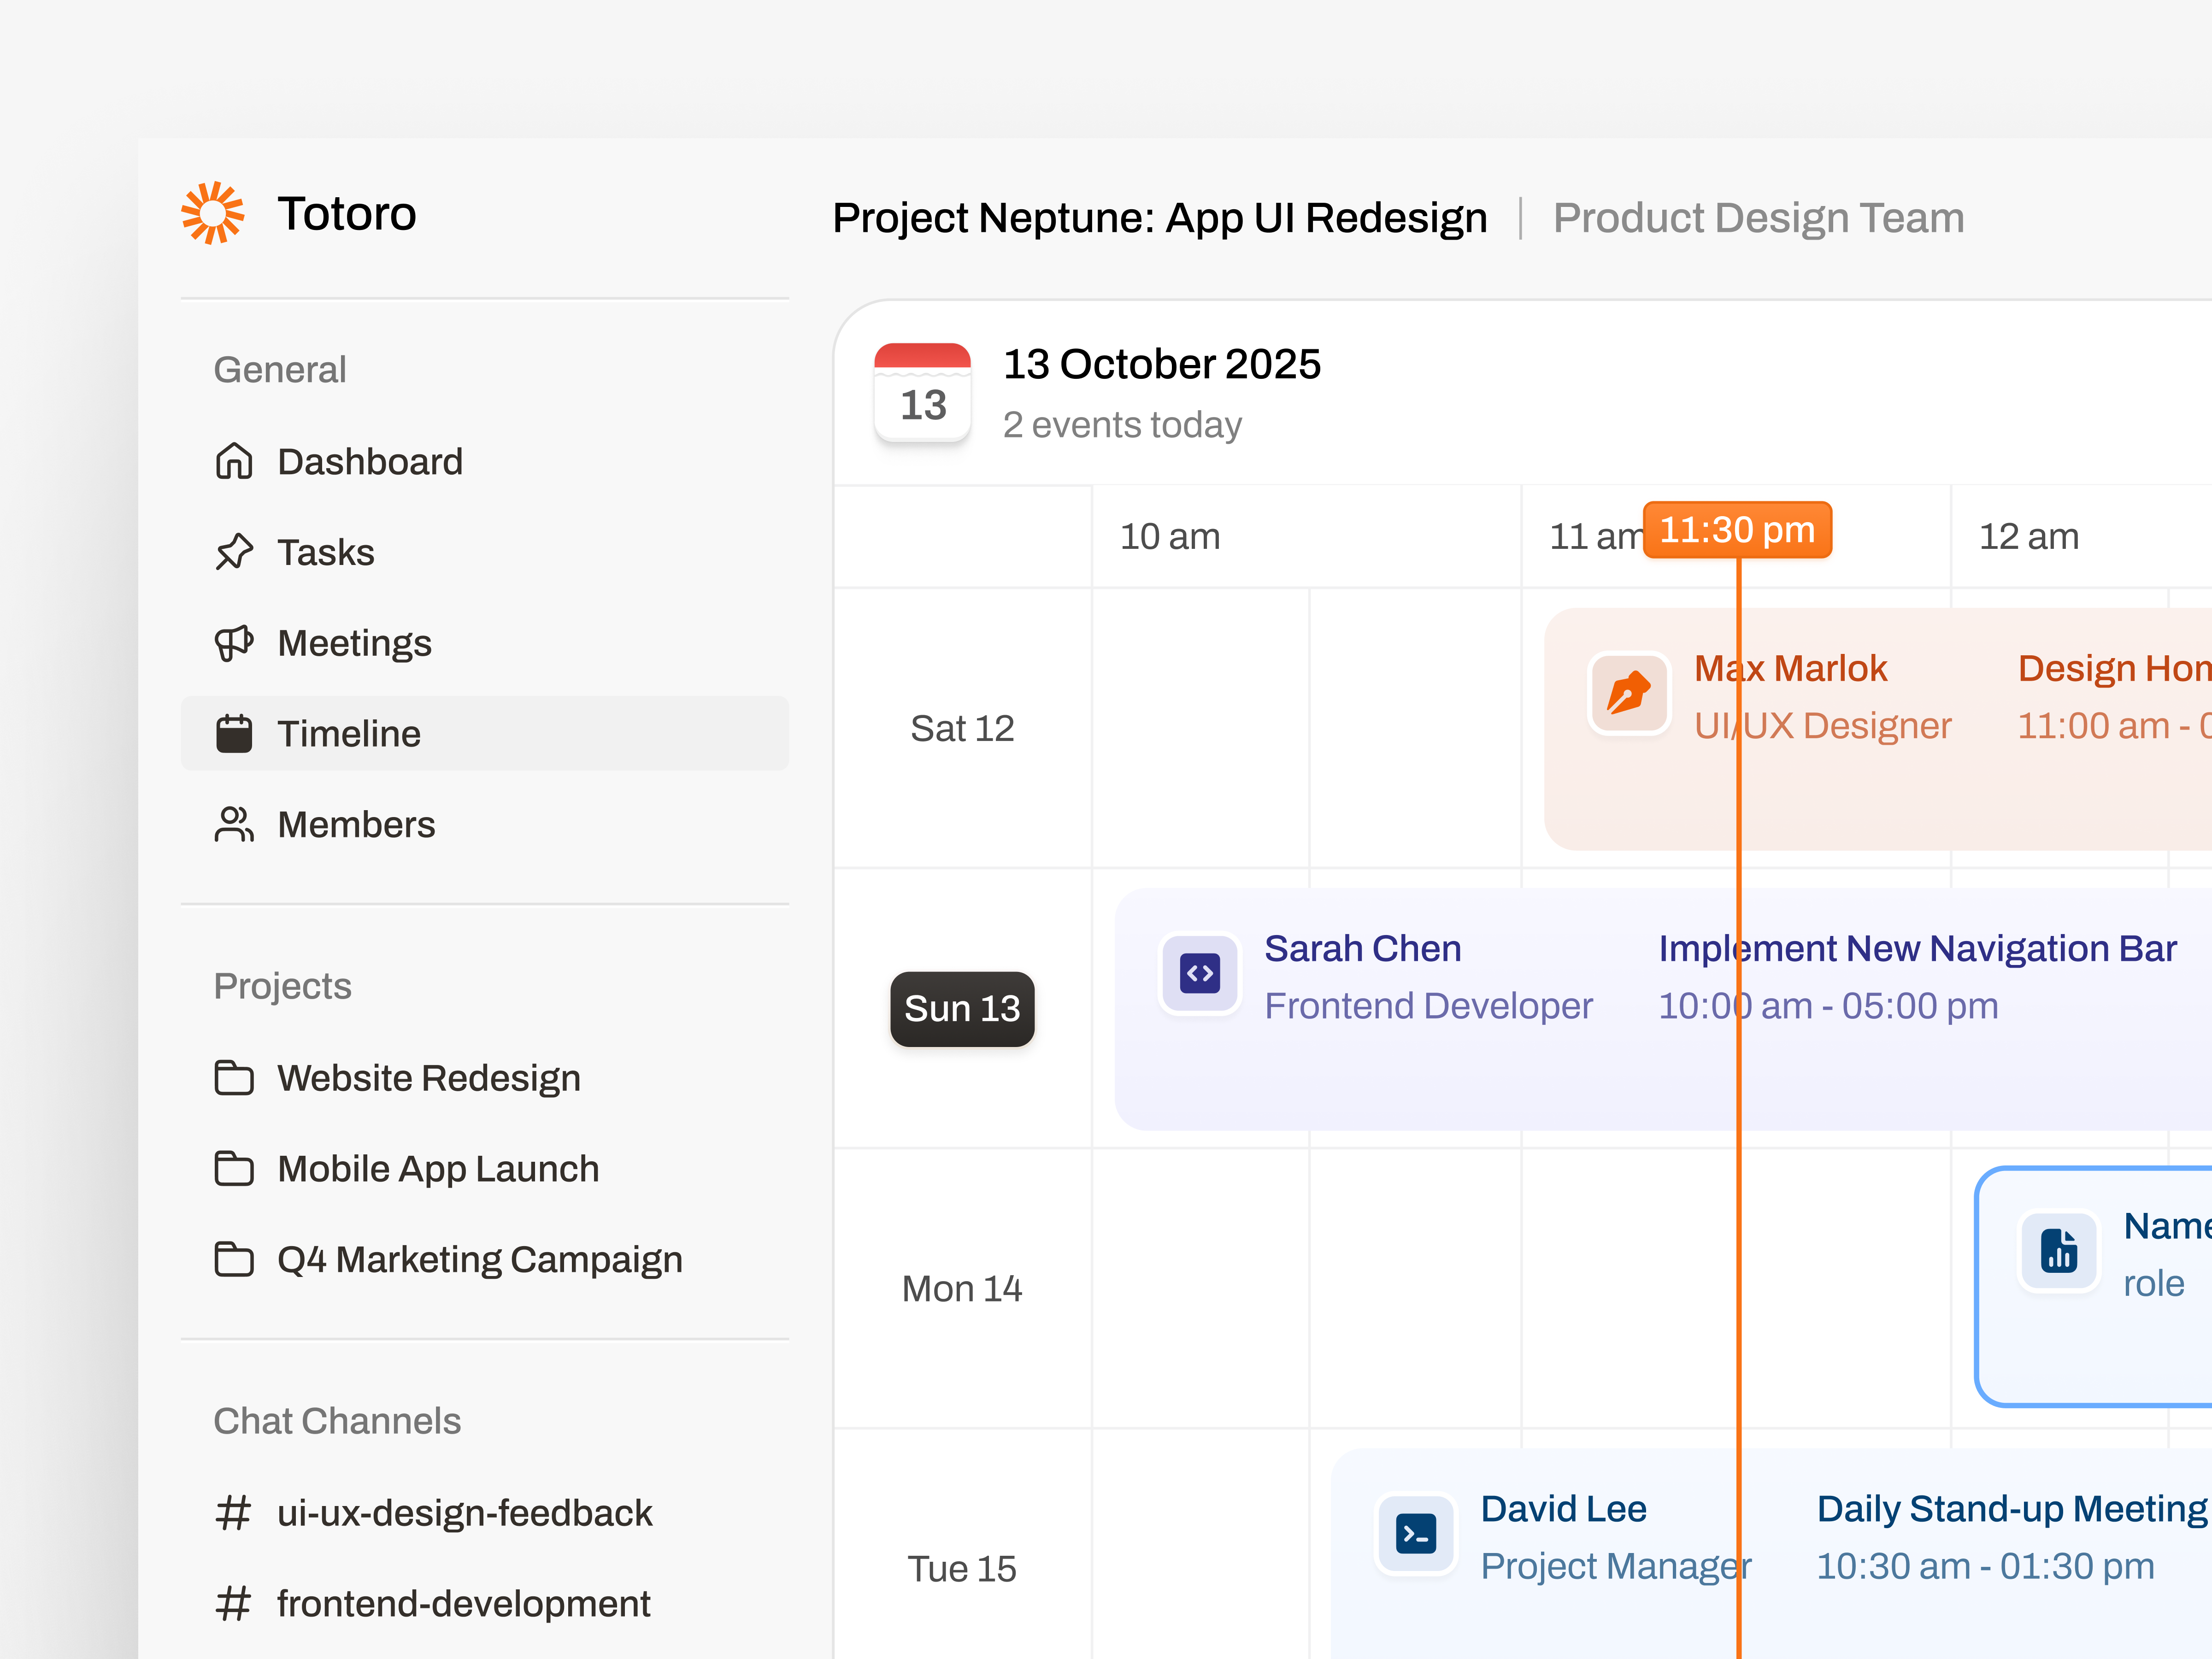This screenshot has width=2212, height=1659.
Task: Click Max Marlok's pen nib icon
Action: click(x=1629, y=693)
